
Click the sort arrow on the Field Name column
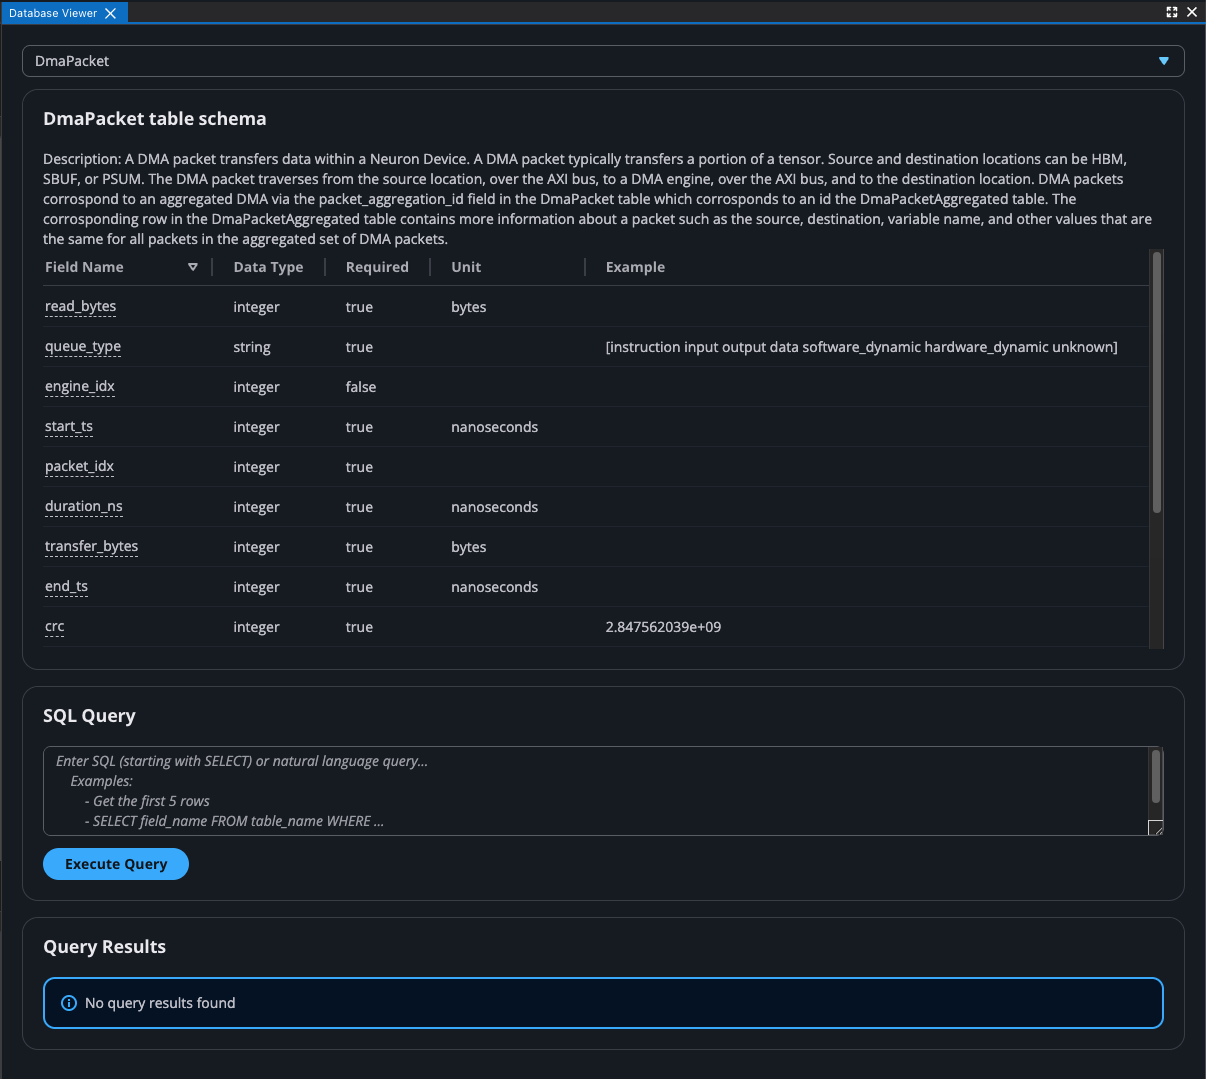(x=192, y=267)
